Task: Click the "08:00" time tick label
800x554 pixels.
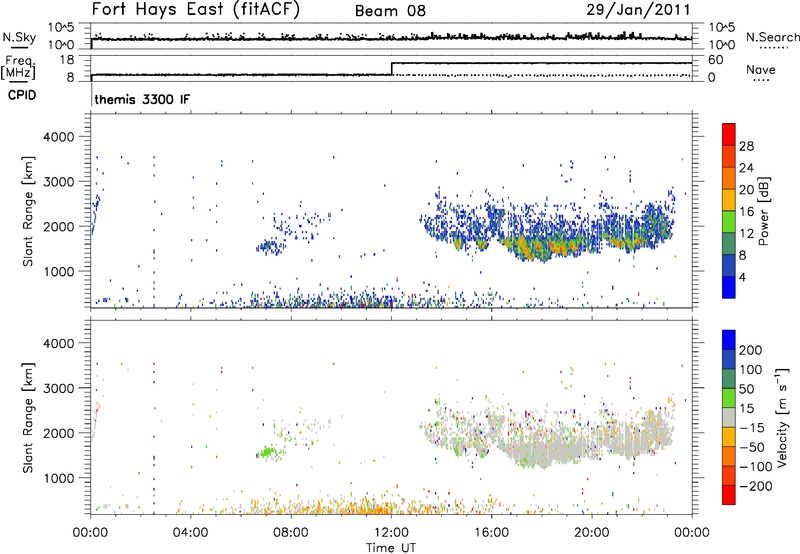Action: [x=291, y=532]
